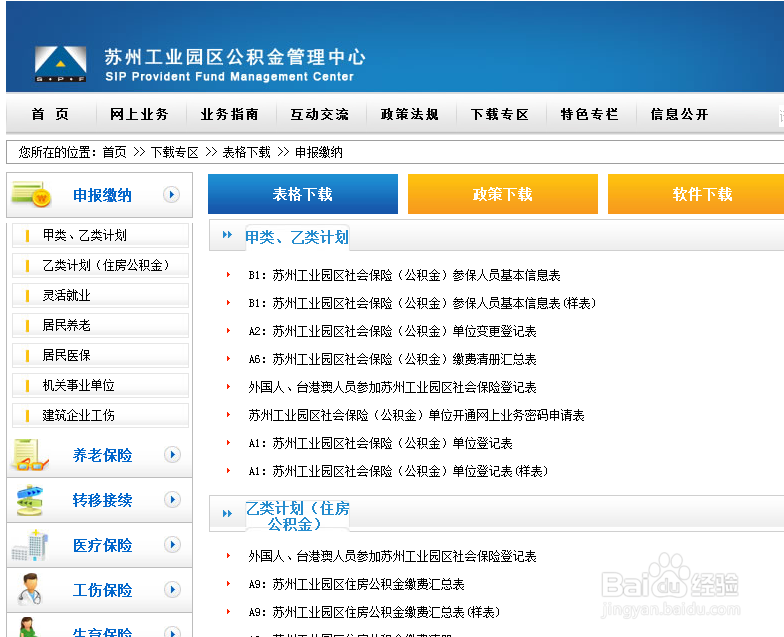Image resolution: width=784 pixels, height=637 pixels.
Task: Download 外国人、台港澳人员登记表 under 甲类、乙类计划
Action: 392,387
